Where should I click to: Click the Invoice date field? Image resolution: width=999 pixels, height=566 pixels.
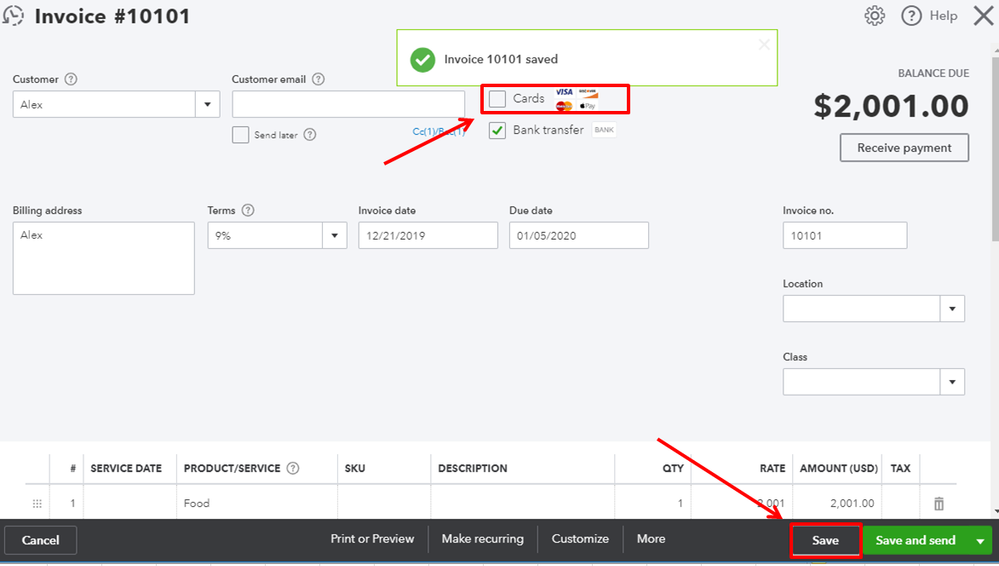[428, 236]
